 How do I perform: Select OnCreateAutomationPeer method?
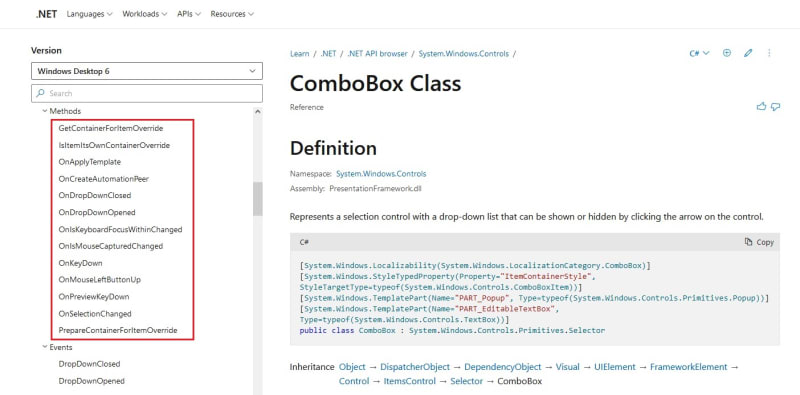(104, 179)
